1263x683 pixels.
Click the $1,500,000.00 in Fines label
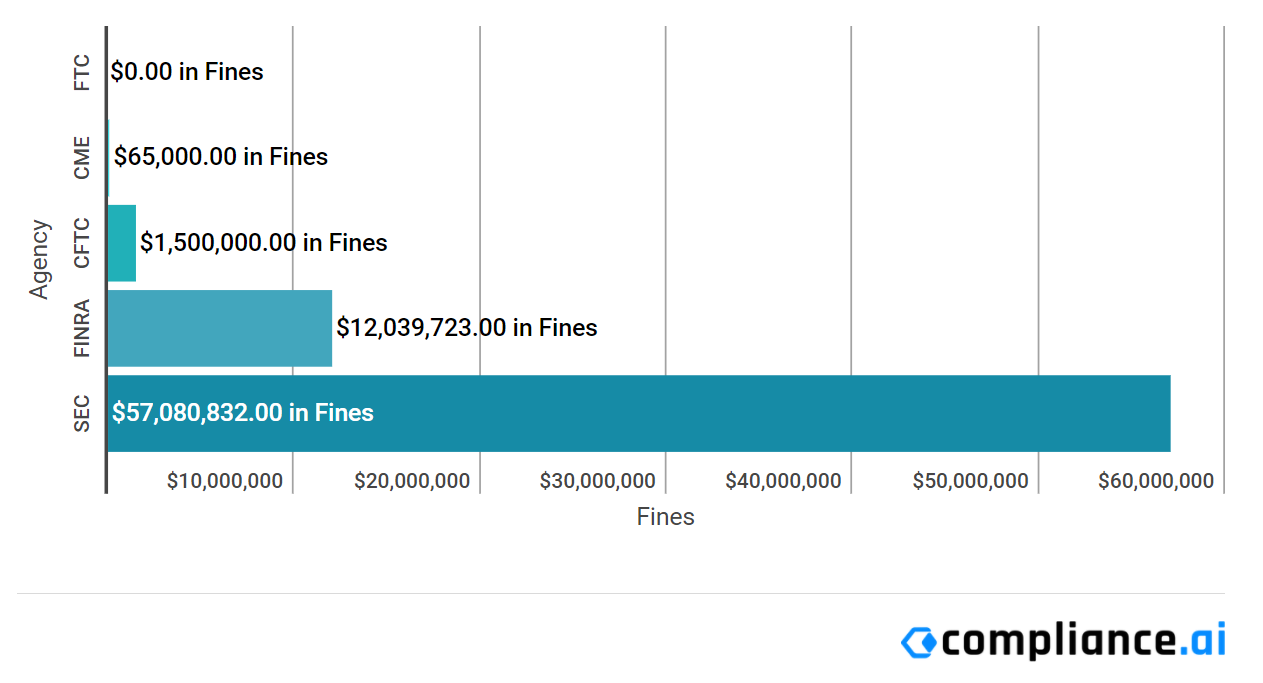pyautogui.click(x=264, y=243)
